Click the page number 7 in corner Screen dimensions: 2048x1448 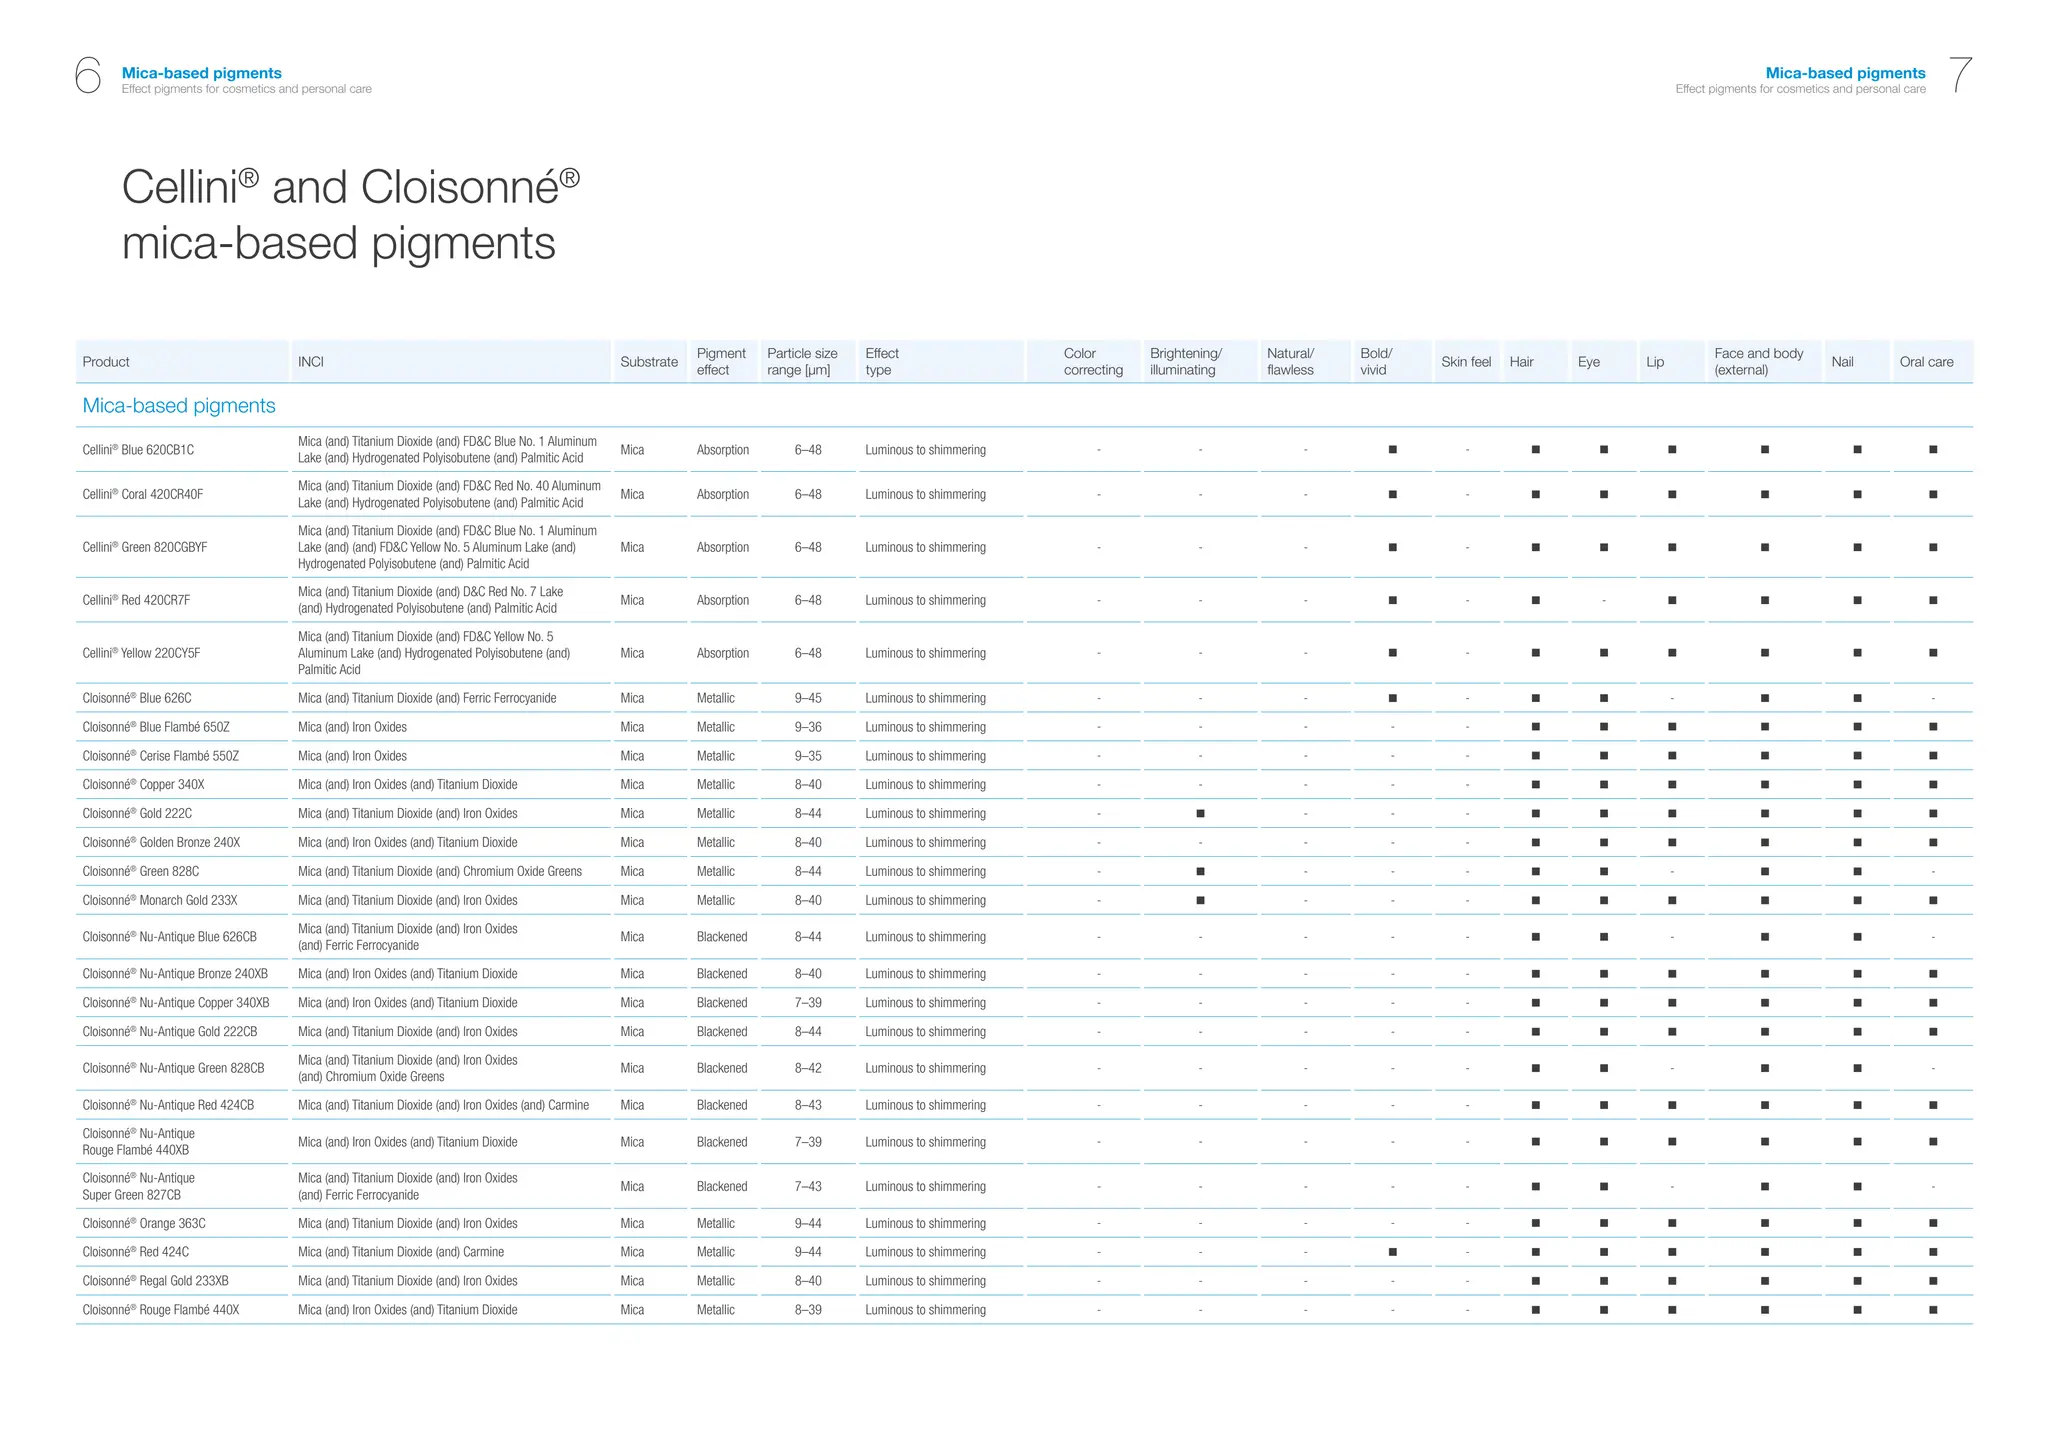[x=1960, y=76]
